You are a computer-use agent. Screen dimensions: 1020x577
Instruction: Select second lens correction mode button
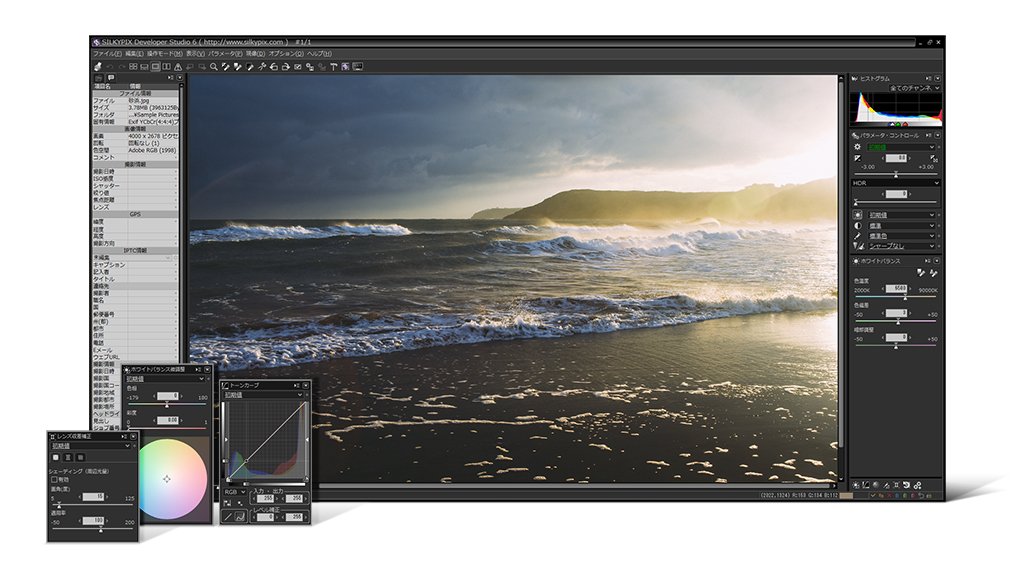coord(68,457)
